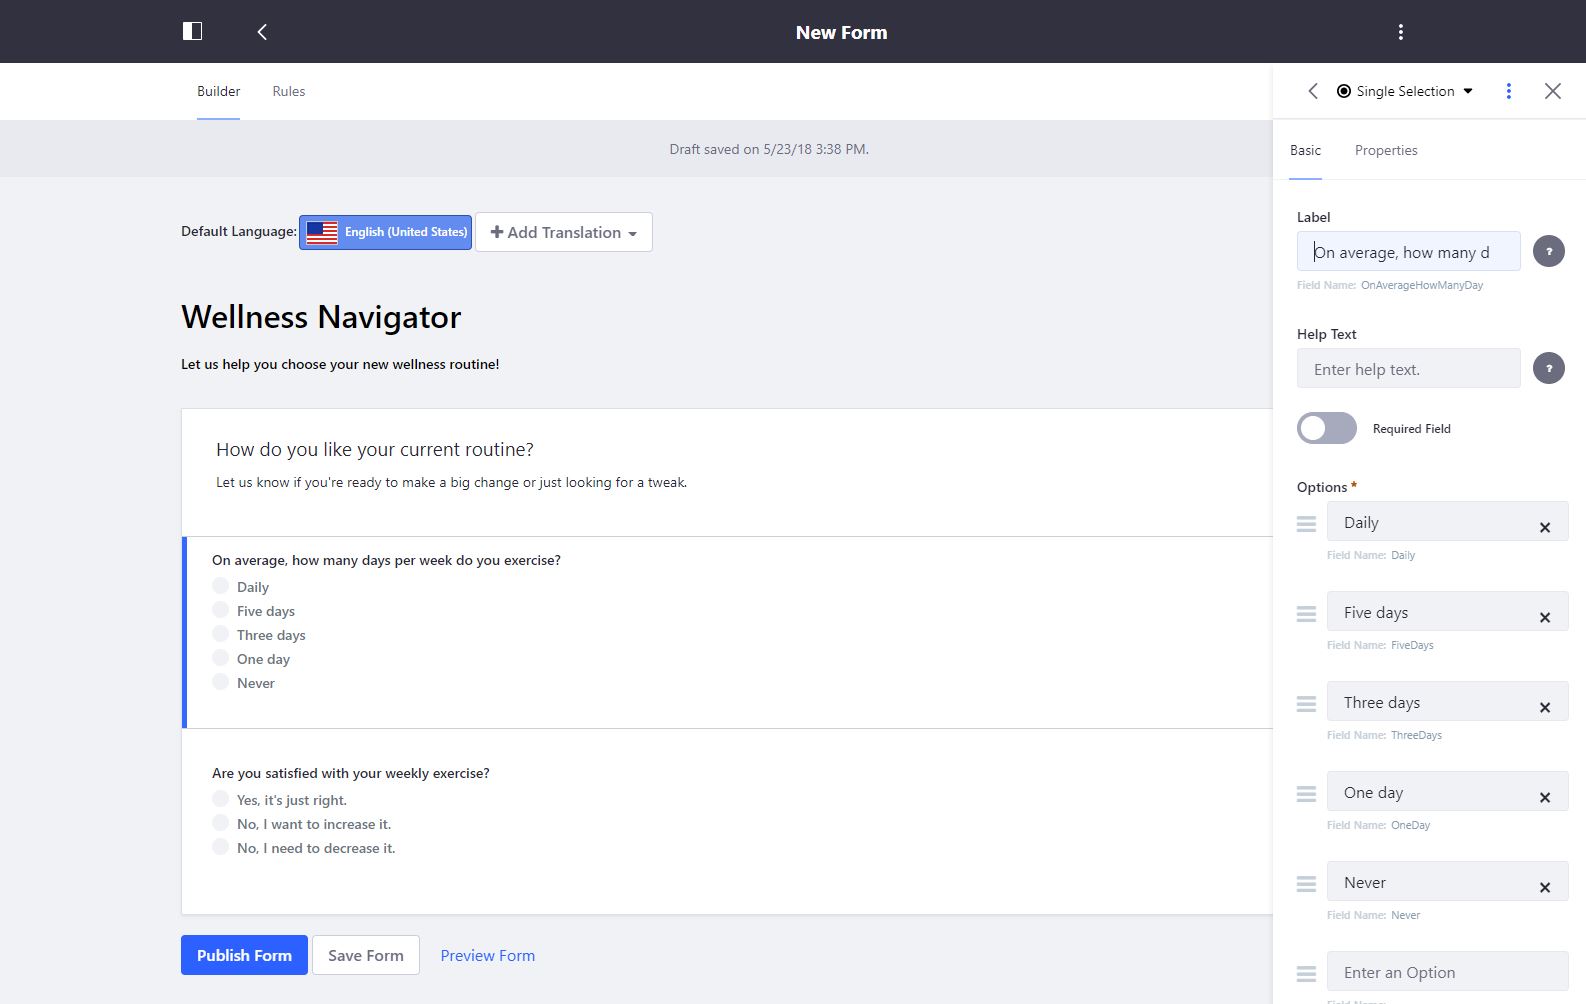1586x1004 pixels.
Task: Edit the Five days option text field
Action: coord(1447,611)
